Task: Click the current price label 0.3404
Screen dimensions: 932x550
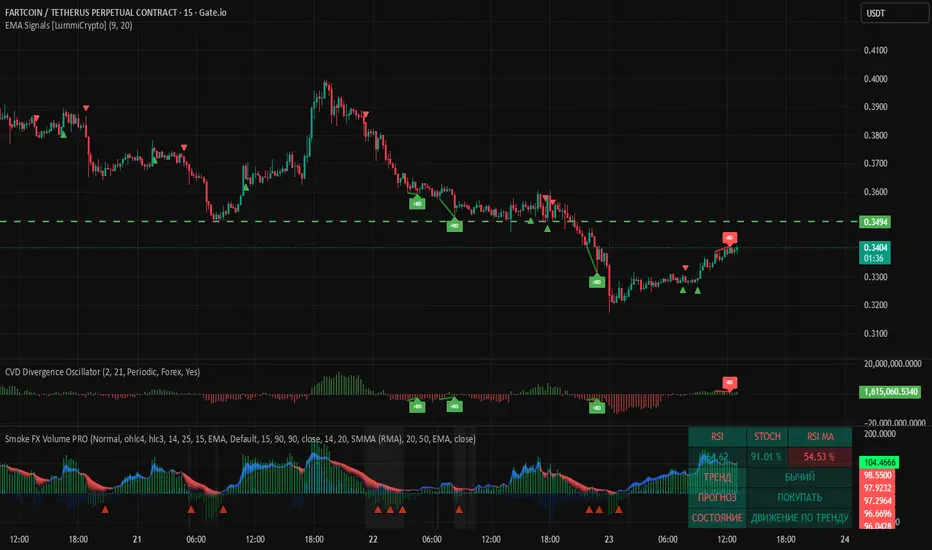Action: [x=875, y=247]
